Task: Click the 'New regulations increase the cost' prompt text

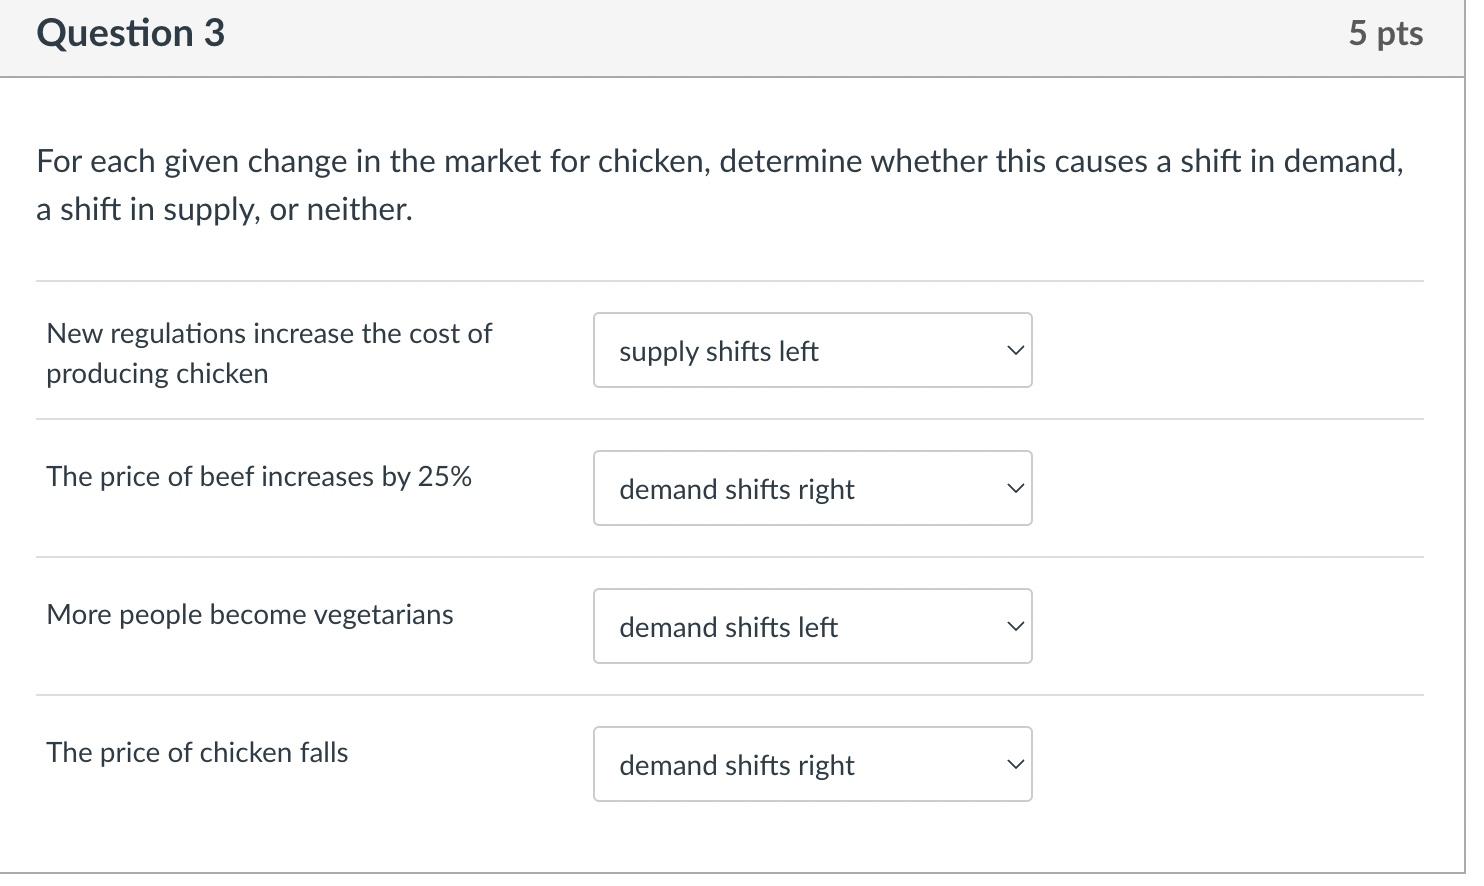Action: 268,352
